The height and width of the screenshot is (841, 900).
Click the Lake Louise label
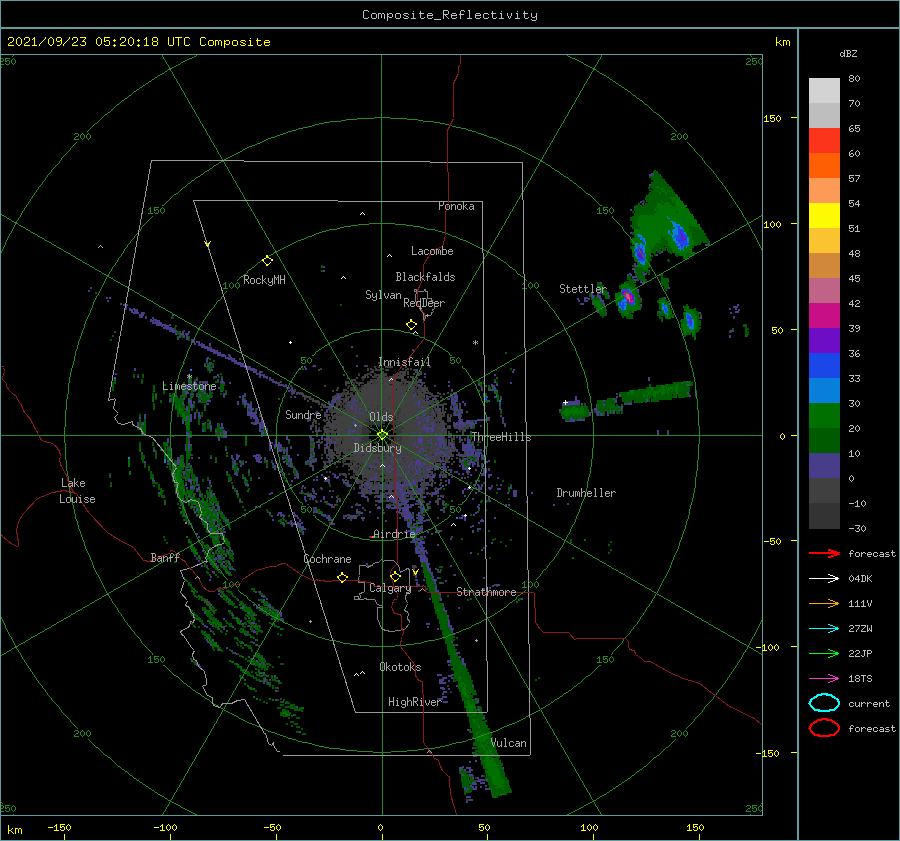pyautogui.click(x=77, y=491)
